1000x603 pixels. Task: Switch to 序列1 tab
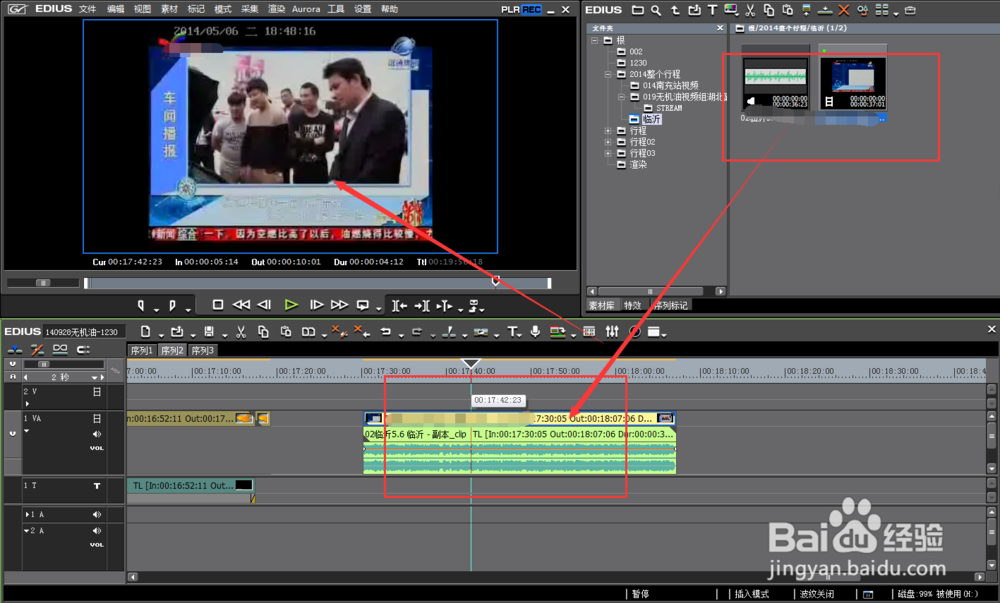[142, 351]
